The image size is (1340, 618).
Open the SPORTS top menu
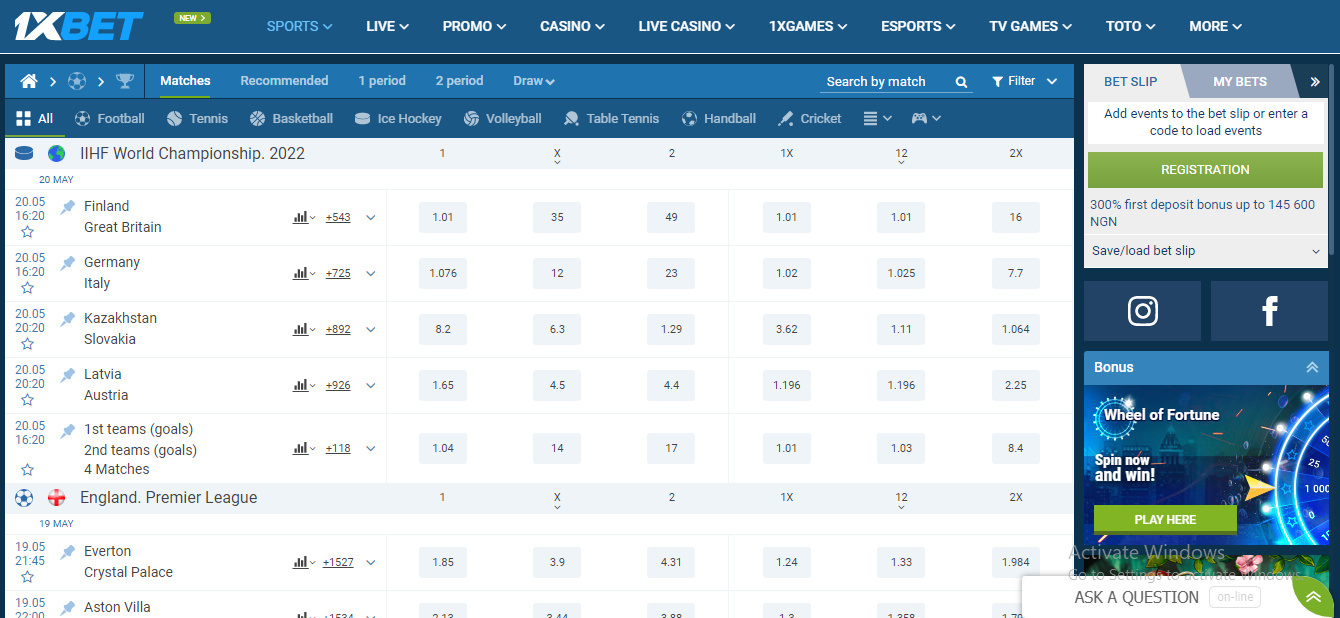click(x=300, y=26)
